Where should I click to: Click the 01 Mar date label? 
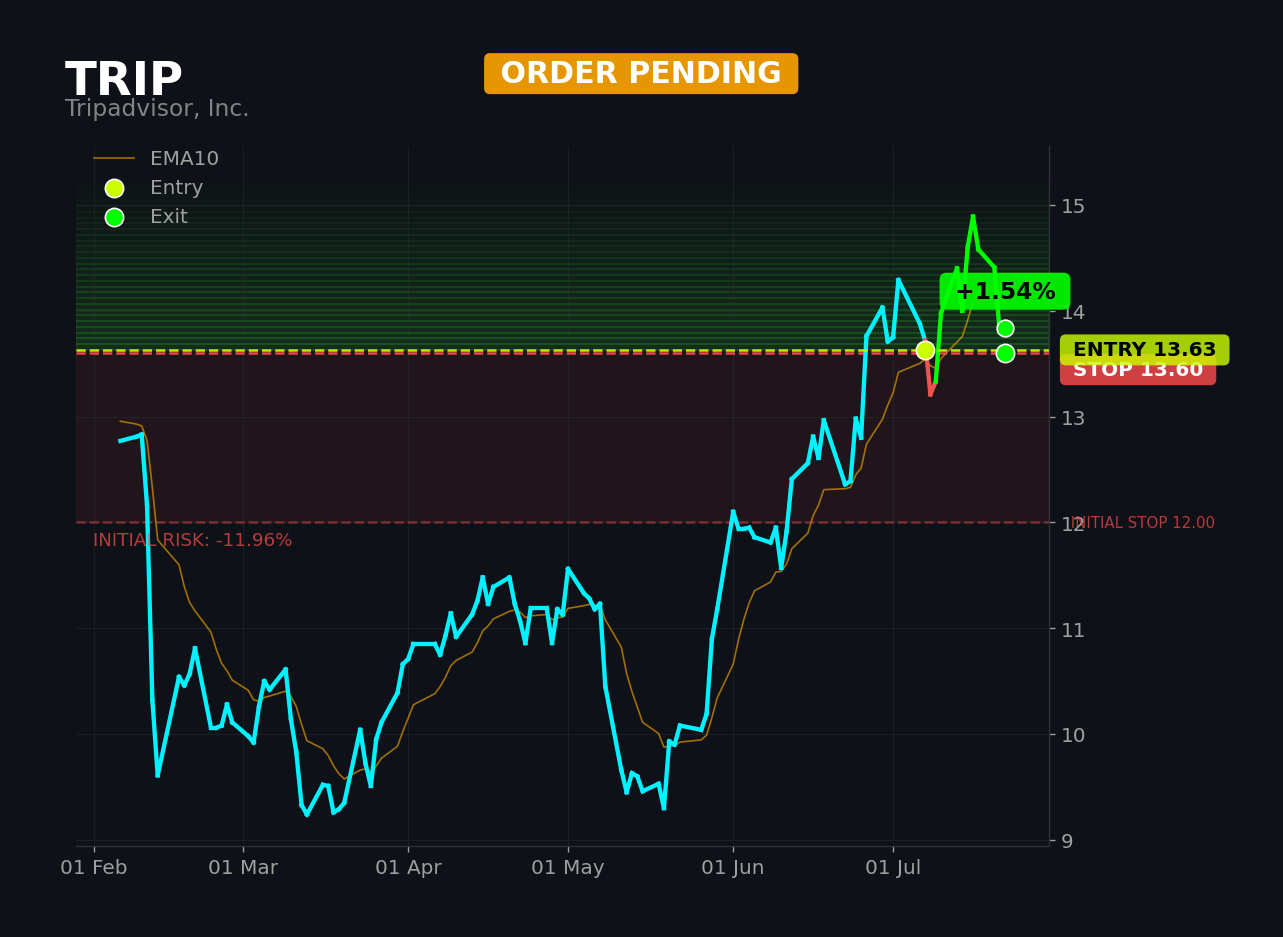pyautogui.click(x=243, y=868)
